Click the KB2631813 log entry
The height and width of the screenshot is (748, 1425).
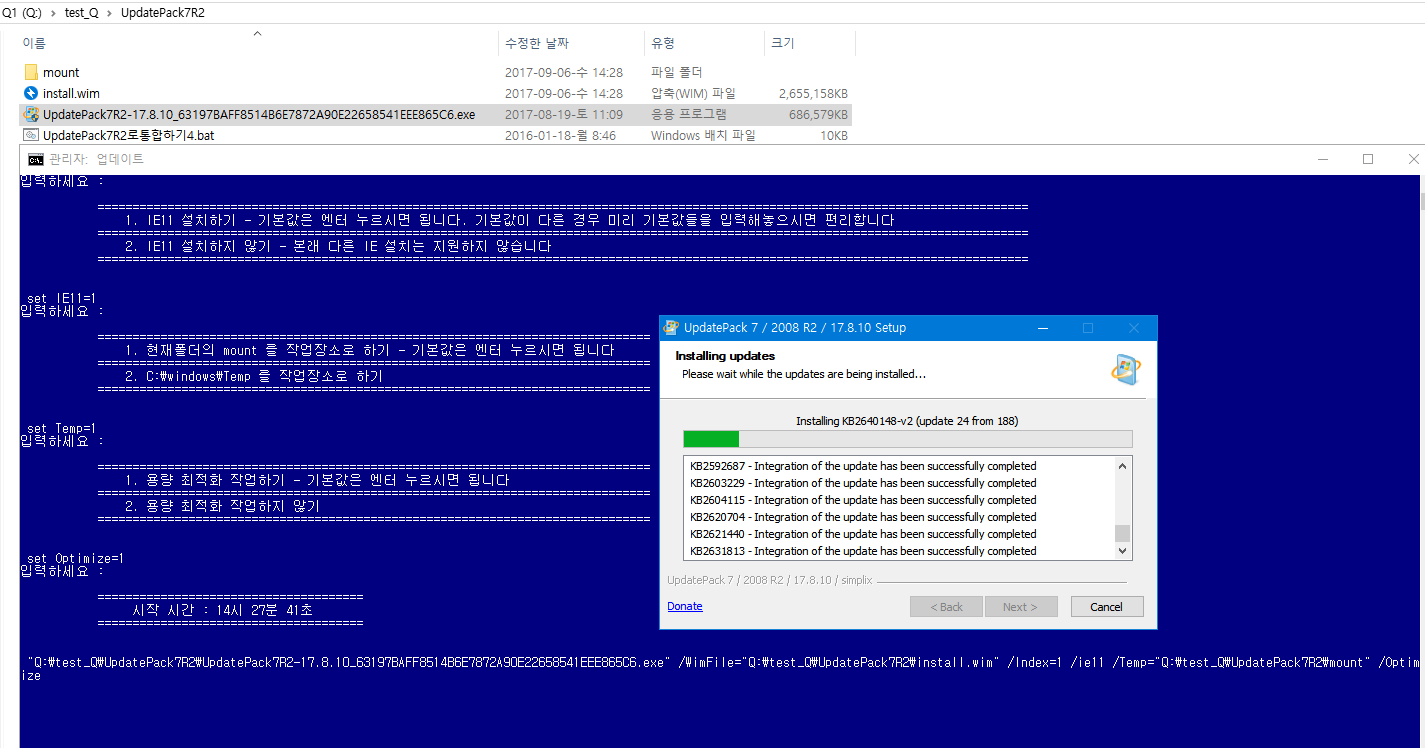click(863, 551)
